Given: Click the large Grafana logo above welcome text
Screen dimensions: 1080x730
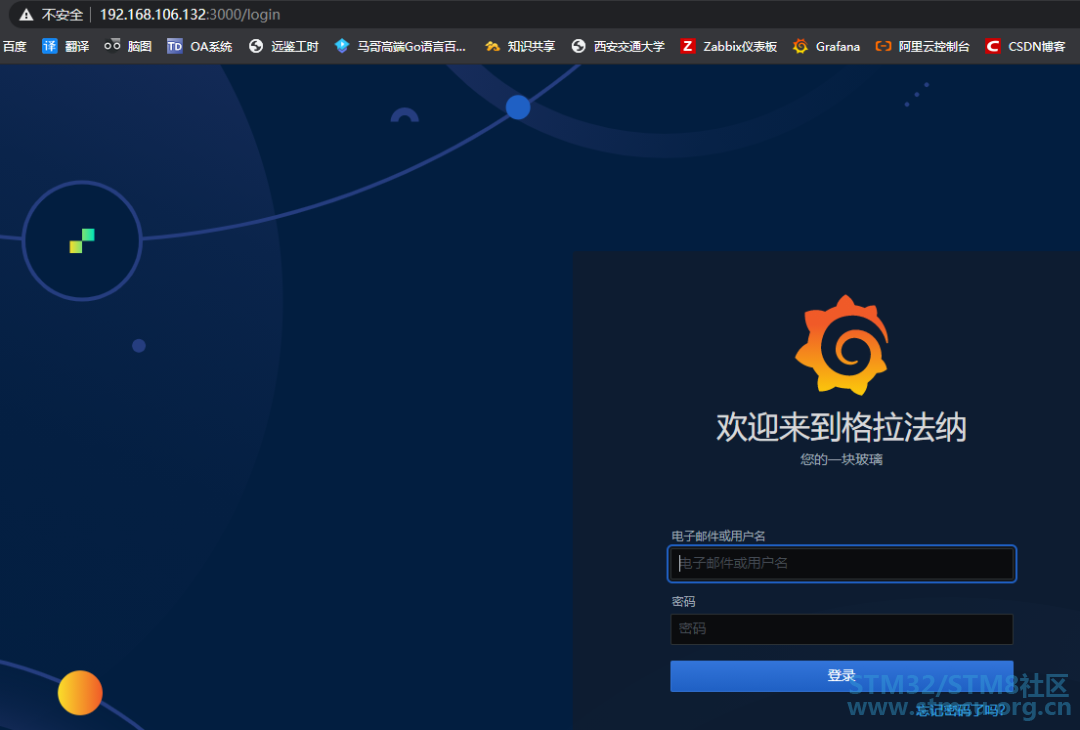Looking at the screenshot, I should click(x=841, y=345).
